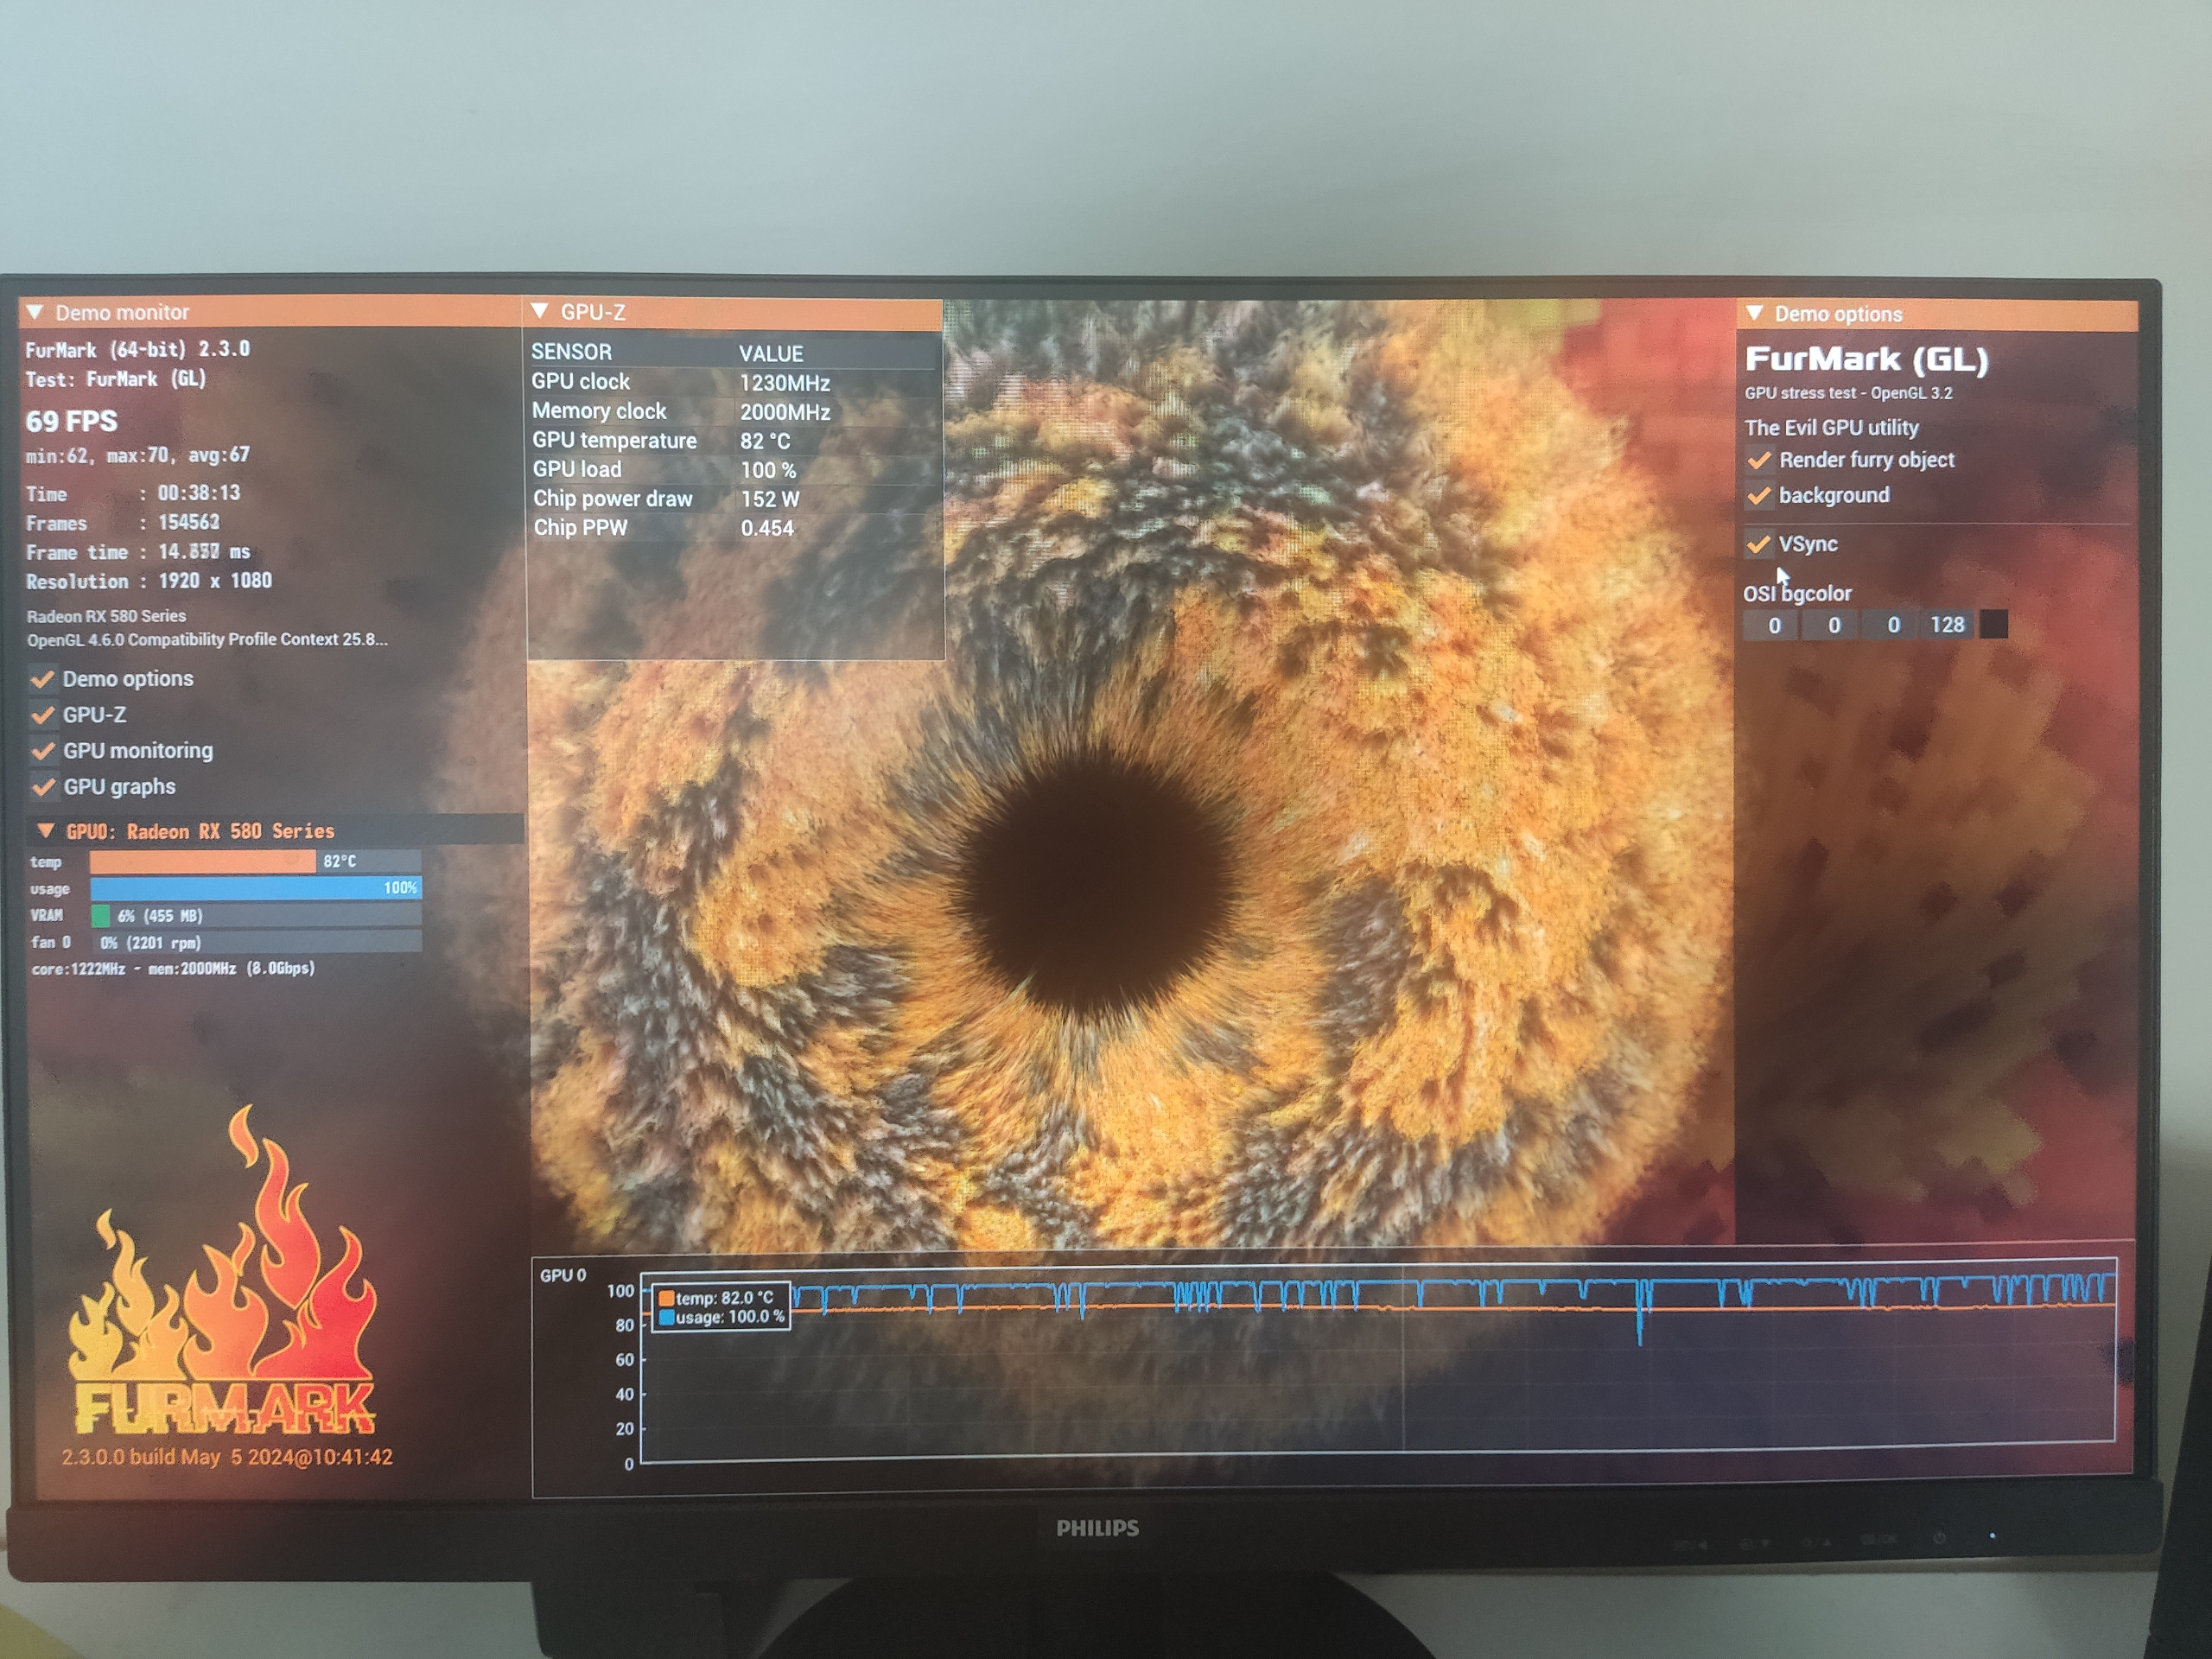Click the blue usage bar showing 100%
Screen dimensions: 2212x1659
point(255,888)
